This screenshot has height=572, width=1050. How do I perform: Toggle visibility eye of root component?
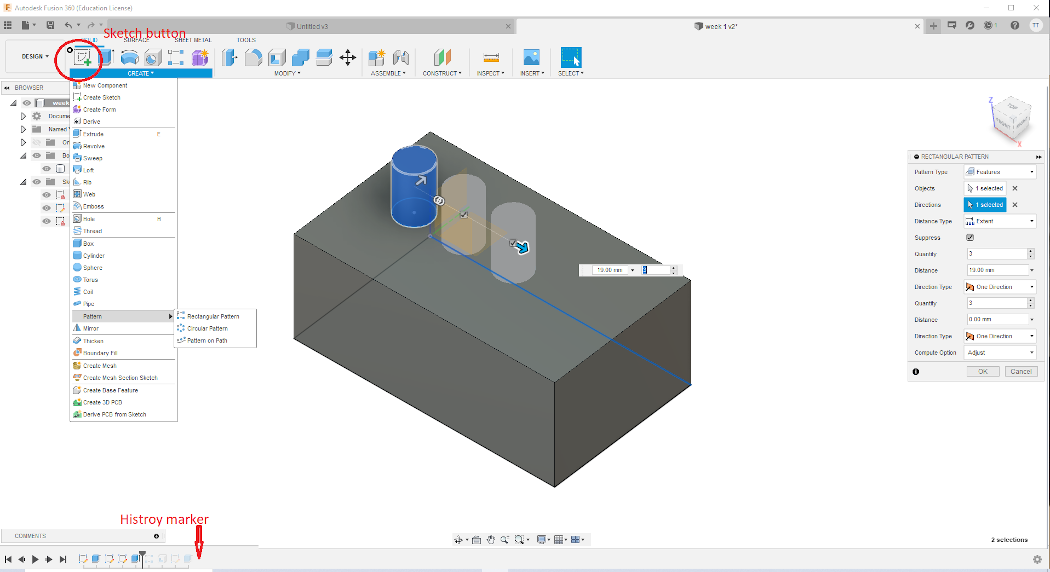click(x=27, y=103)
